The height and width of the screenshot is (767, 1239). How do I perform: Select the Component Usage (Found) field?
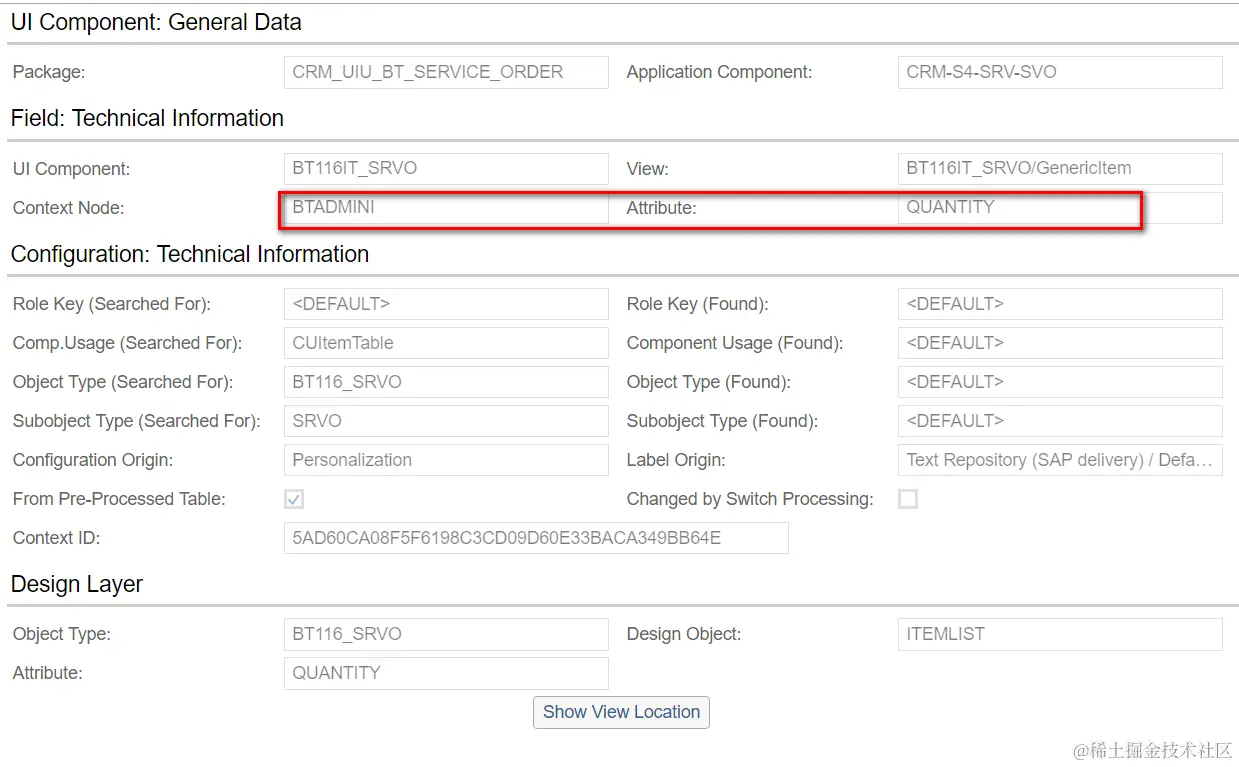(x=1060, y=343)
